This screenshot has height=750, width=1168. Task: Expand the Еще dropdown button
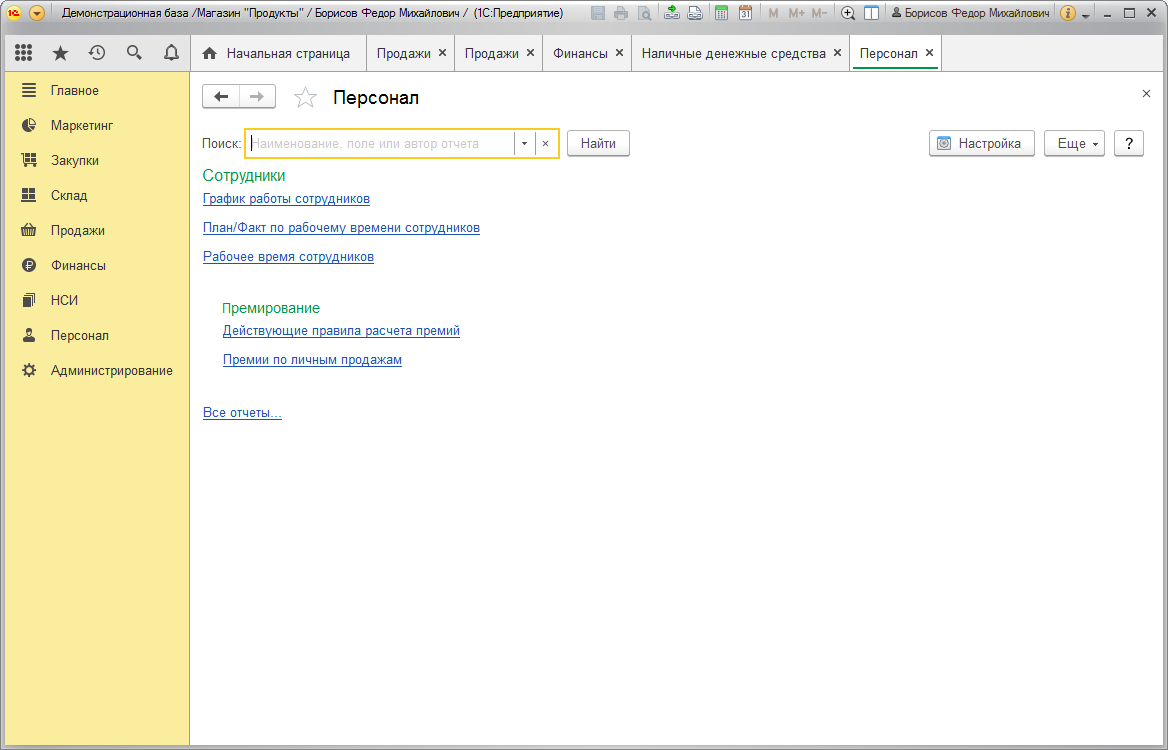click(1074, 144)
